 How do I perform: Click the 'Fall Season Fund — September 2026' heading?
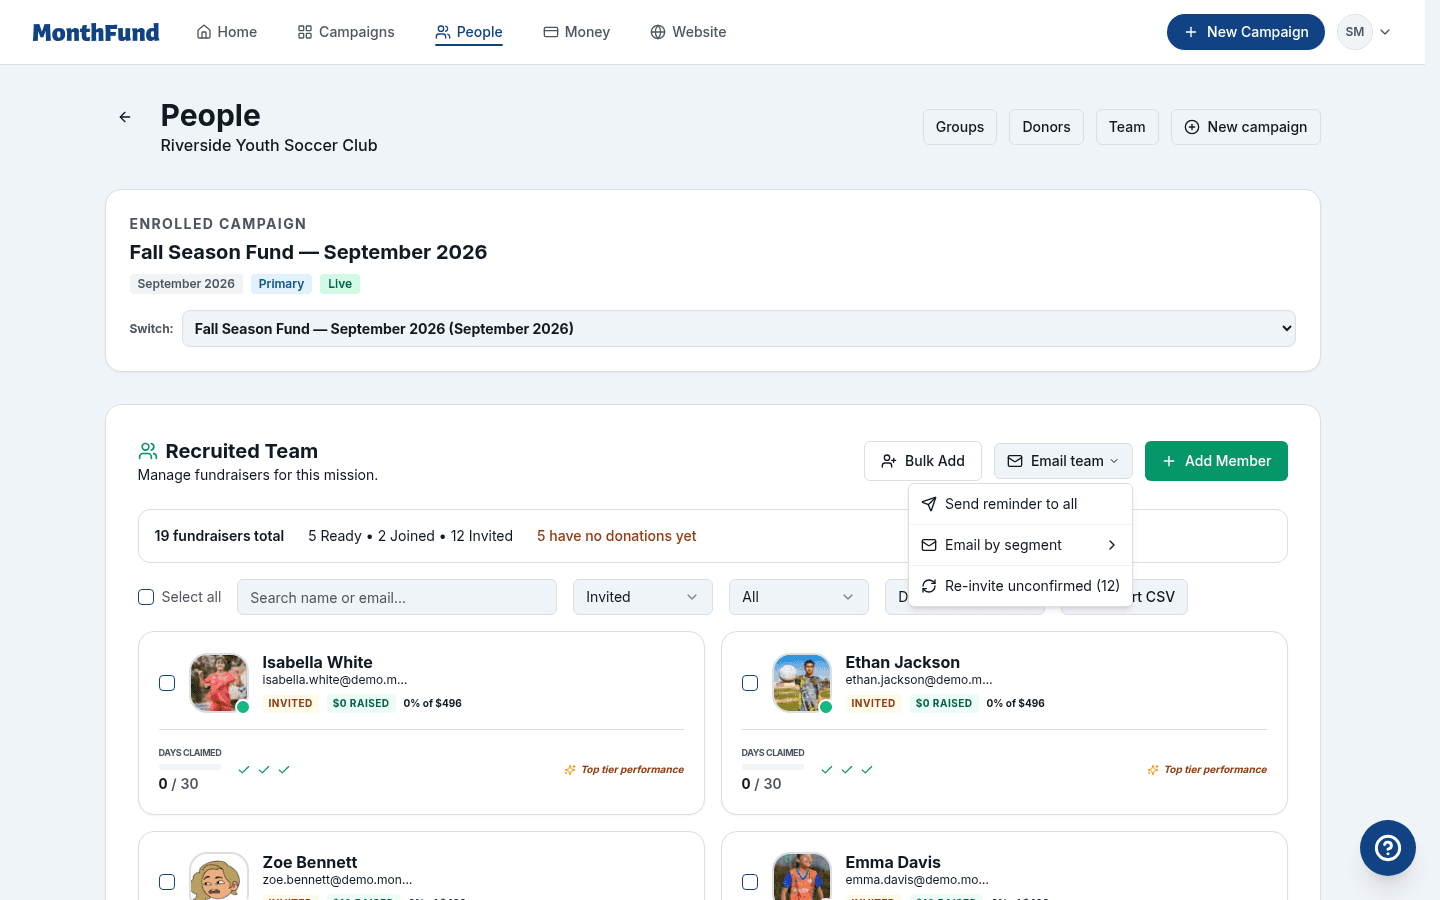click(308, 252)
